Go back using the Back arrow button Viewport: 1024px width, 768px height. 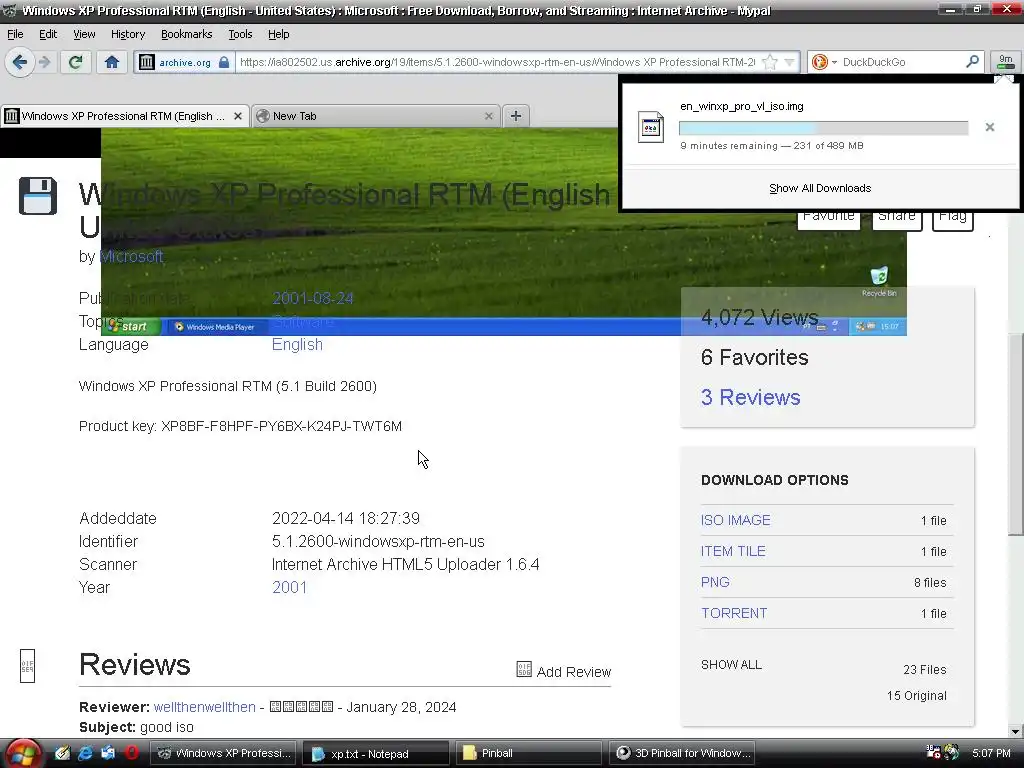tap(20, 62)
